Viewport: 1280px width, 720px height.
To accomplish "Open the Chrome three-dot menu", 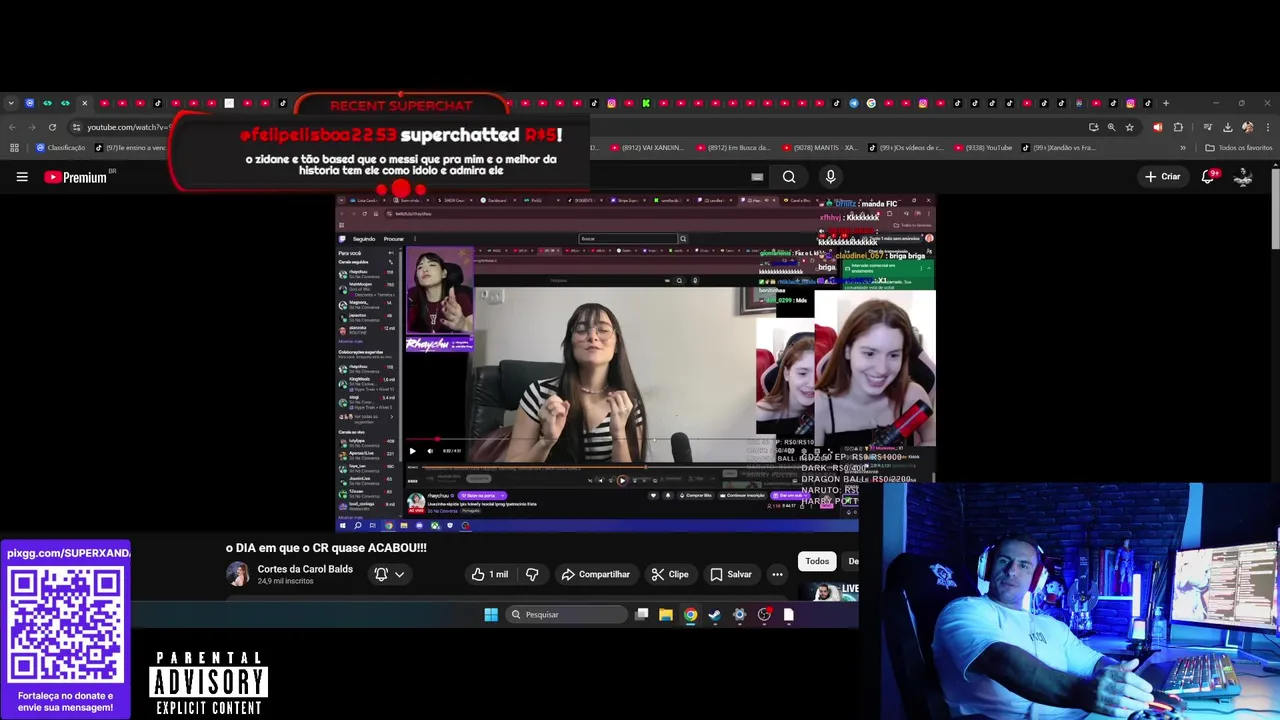I will tap(1268, 127).
